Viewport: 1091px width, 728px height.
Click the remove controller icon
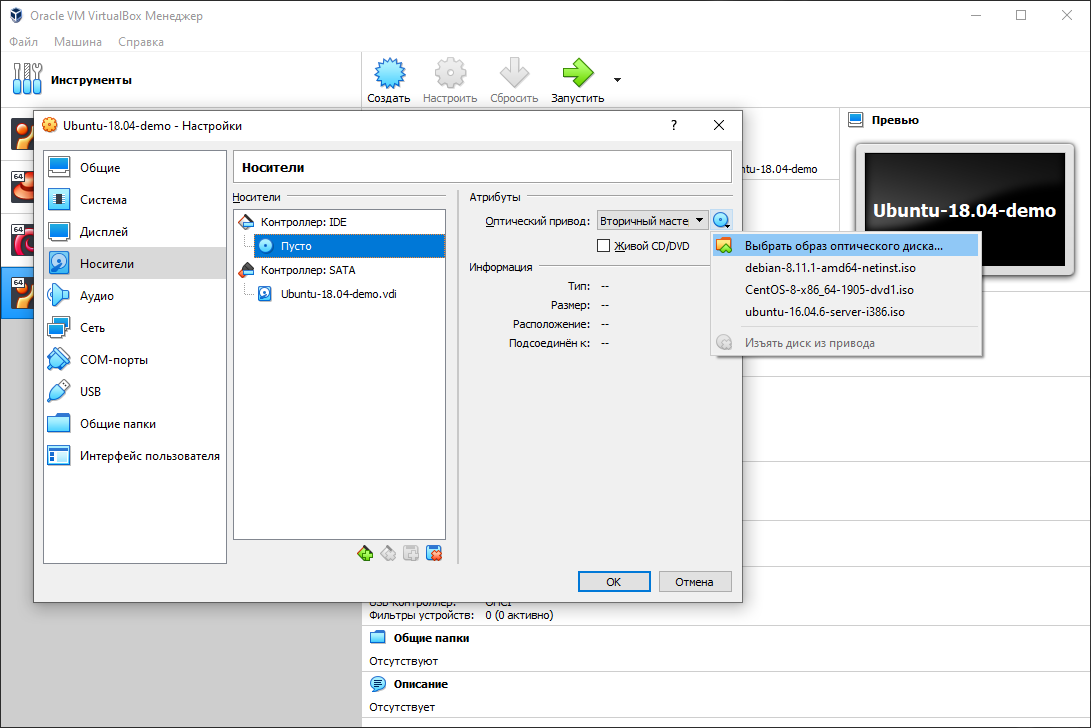(388, 553)
